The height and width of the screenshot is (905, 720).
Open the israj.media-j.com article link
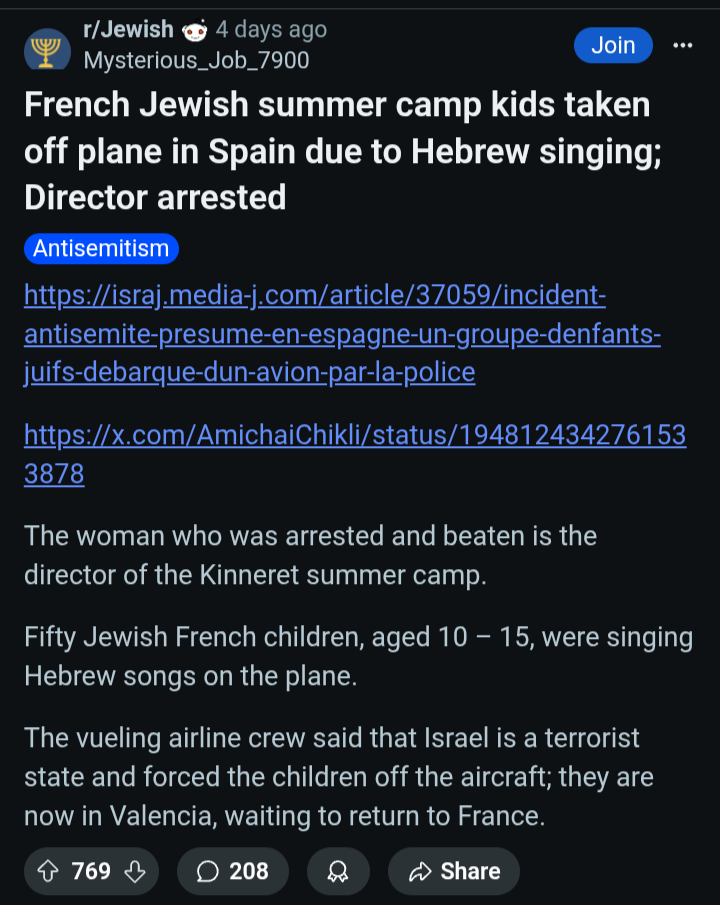tap(342, 334)
